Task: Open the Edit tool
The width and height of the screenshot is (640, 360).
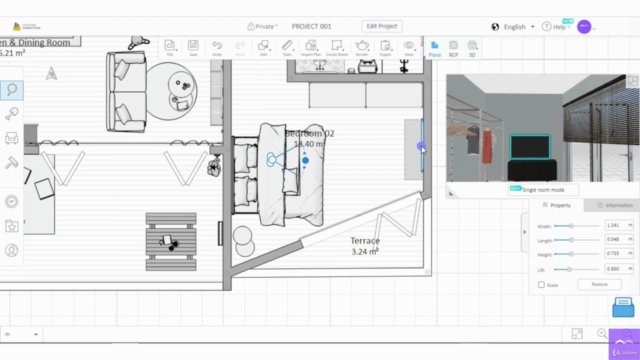Action: 264,48
